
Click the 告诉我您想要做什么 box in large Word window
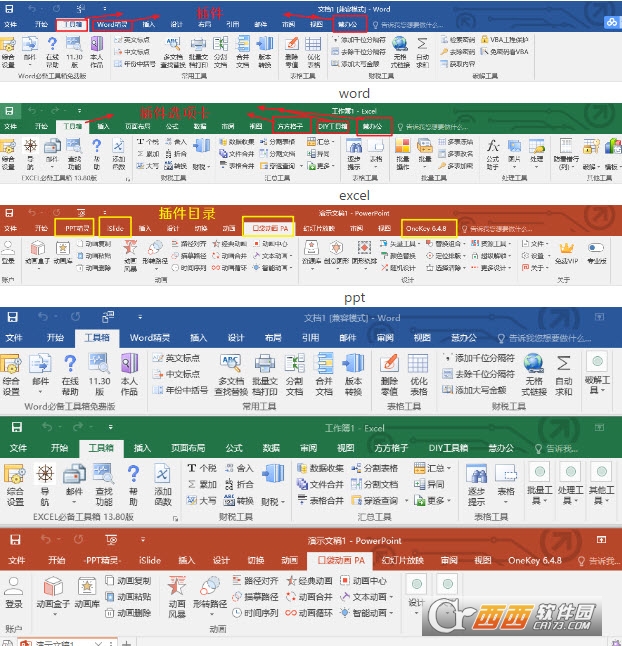tap(545, 338)
